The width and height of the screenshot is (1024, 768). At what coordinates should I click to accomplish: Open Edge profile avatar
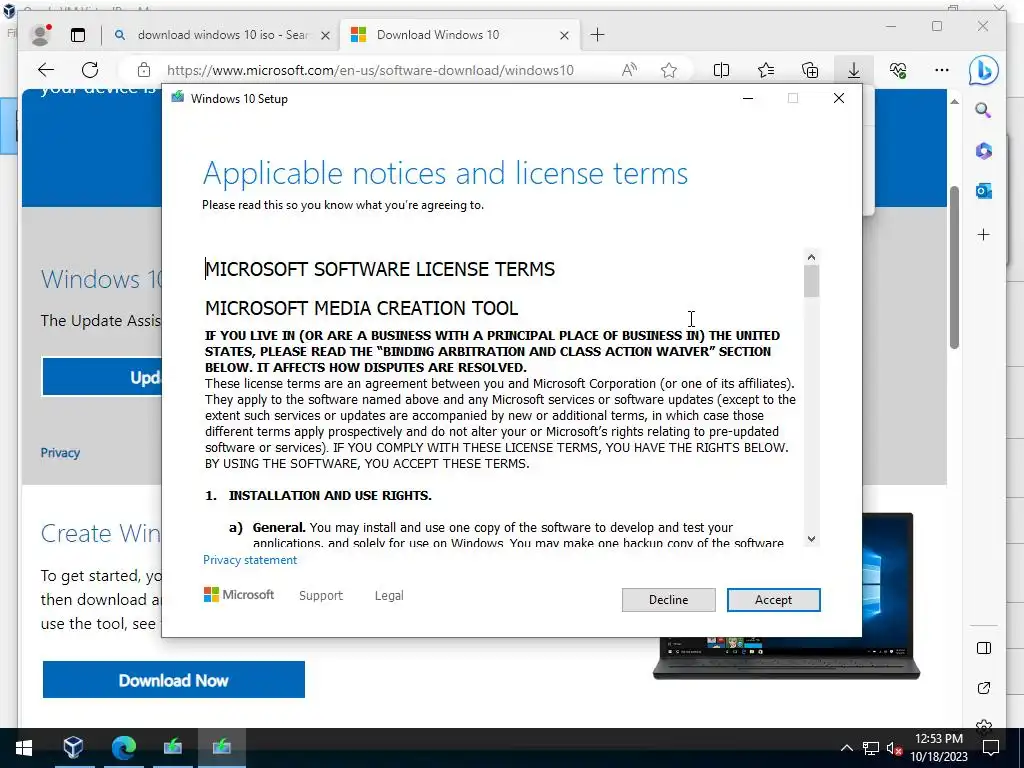(41, 35)
